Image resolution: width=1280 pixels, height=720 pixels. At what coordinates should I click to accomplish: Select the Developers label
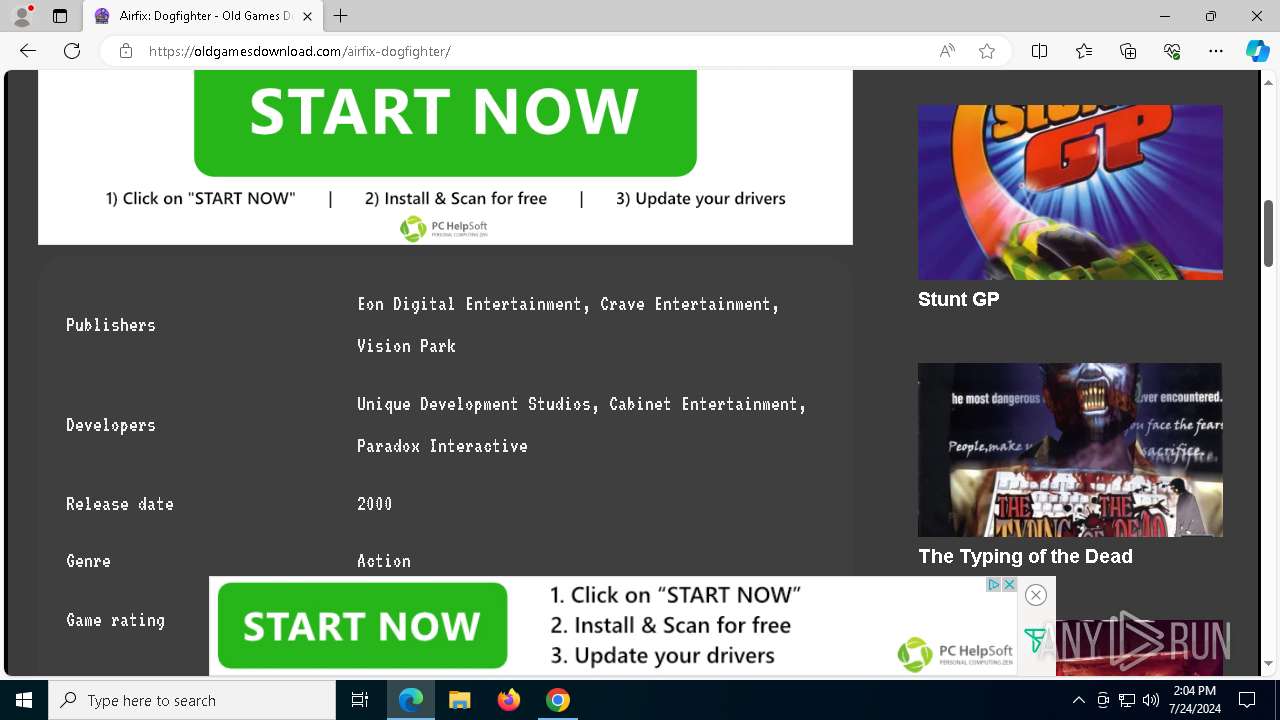111,425
